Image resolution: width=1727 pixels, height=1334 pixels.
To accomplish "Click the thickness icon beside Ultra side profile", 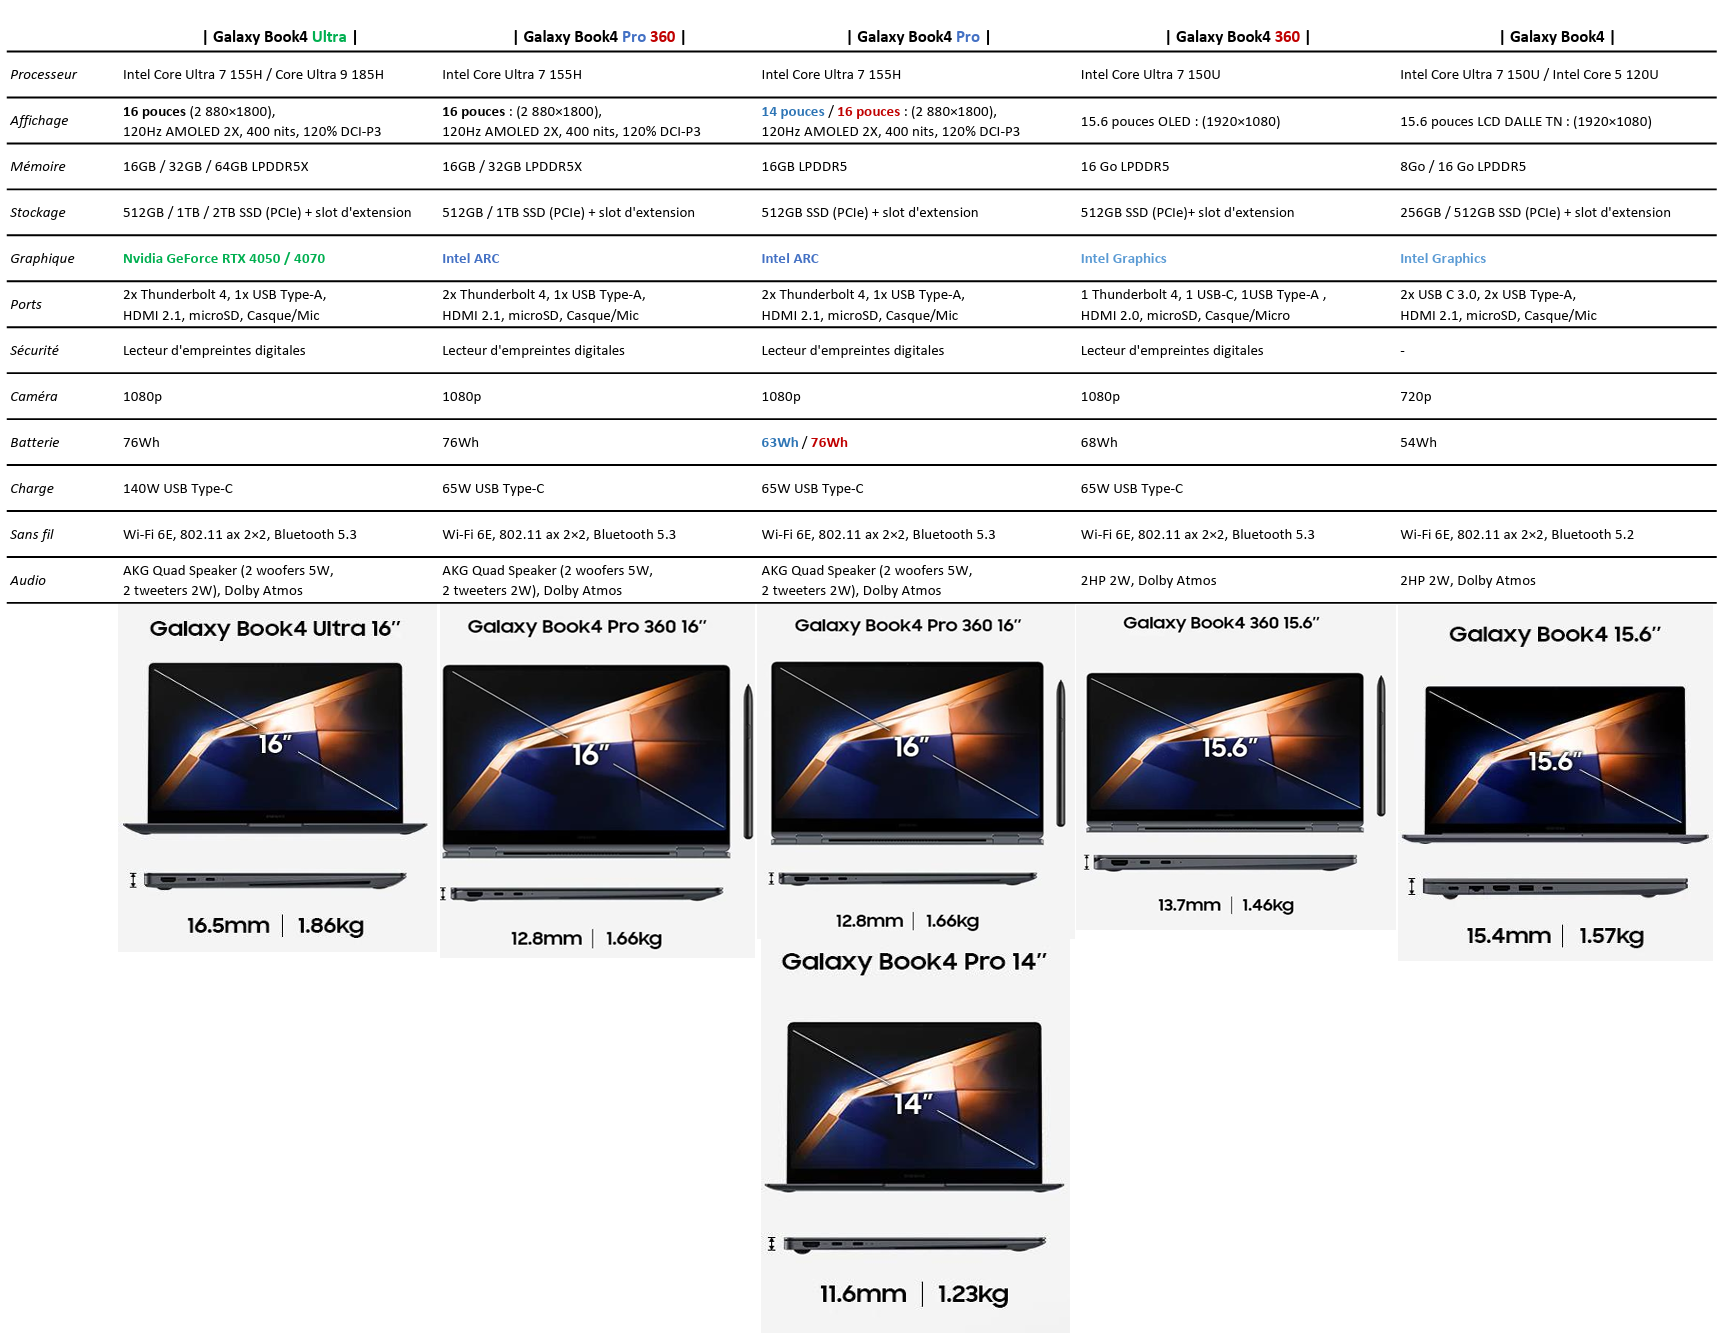I will pos(133,880).
